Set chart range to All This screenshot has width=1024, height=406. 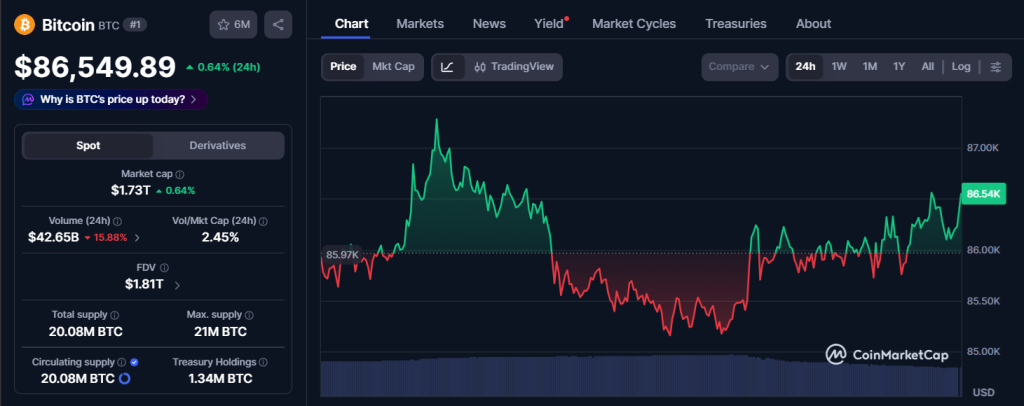(927, 67)
